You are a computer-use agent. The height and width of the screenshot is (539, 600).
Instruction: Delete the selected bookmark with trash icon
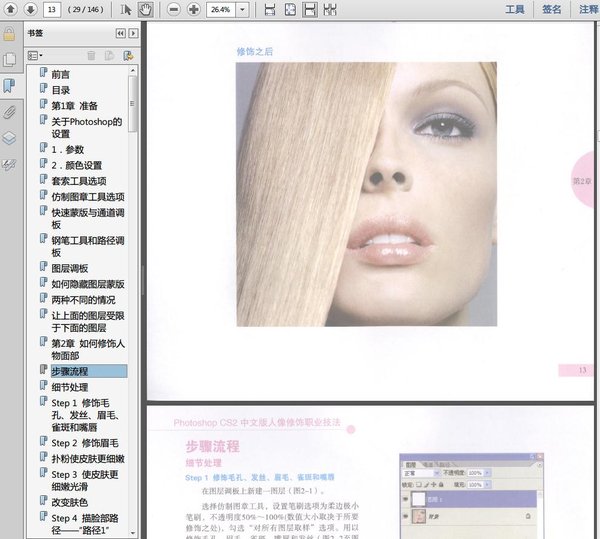pyautogui.click(x=91, y=56)
